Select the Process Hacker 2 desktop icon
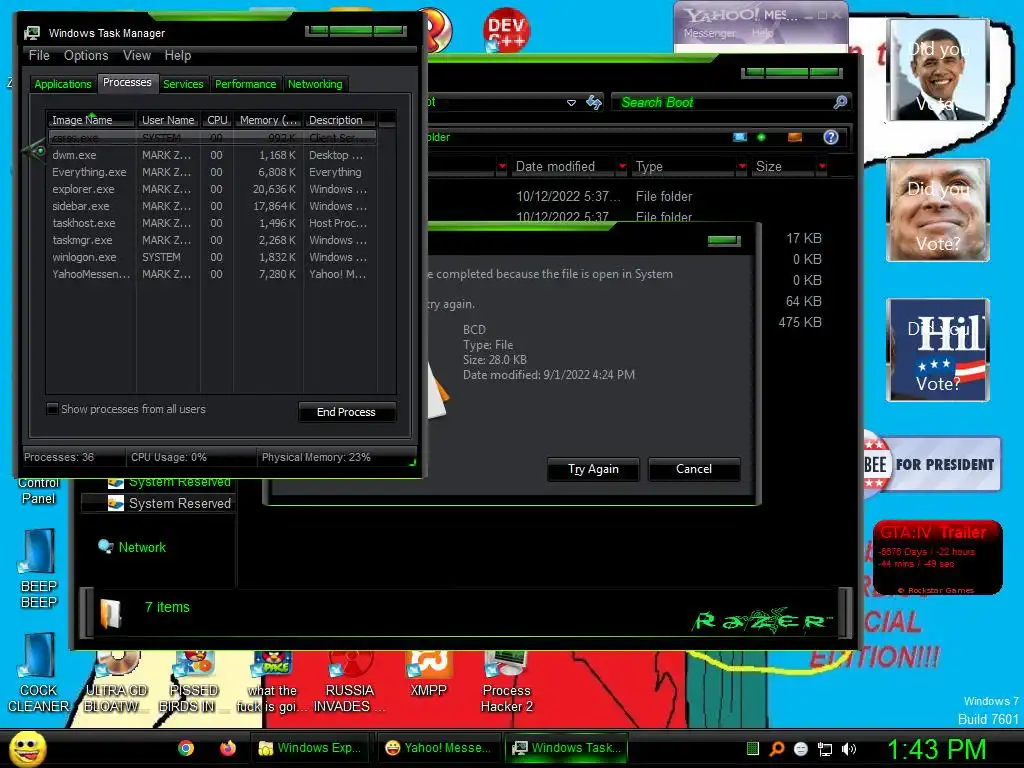 pyautogui.click(x=507, y=682)
